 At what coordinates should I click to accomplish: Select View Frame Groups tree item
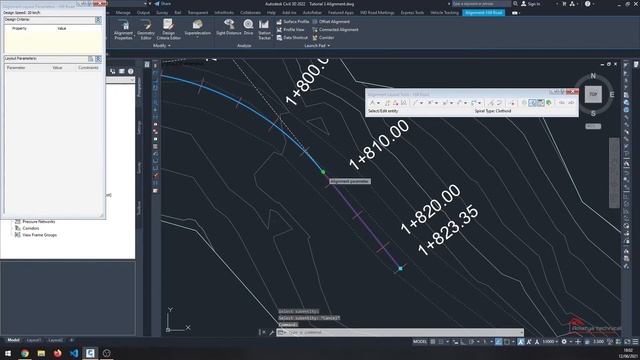click(x=39, y=235)
